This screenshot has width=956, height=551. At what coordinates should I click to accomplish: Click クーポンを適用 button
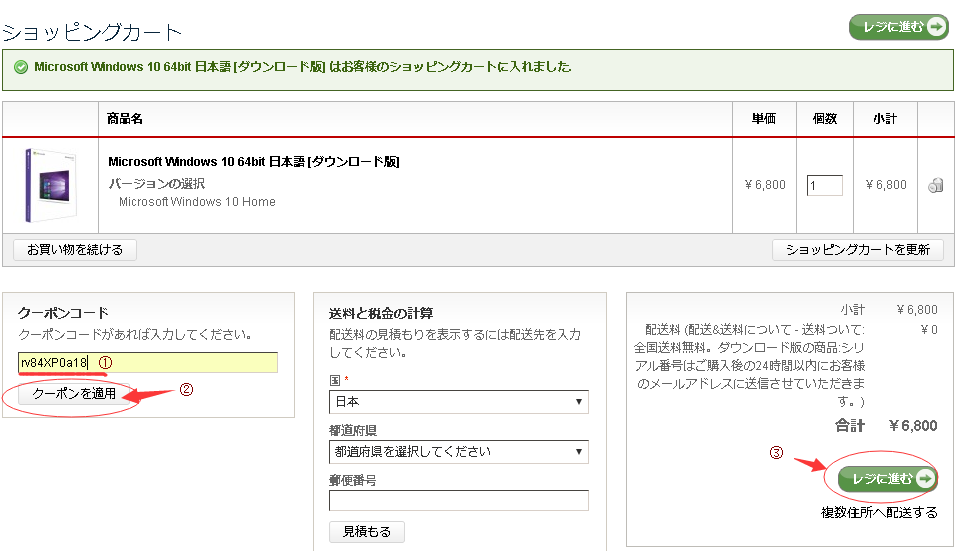74,394
